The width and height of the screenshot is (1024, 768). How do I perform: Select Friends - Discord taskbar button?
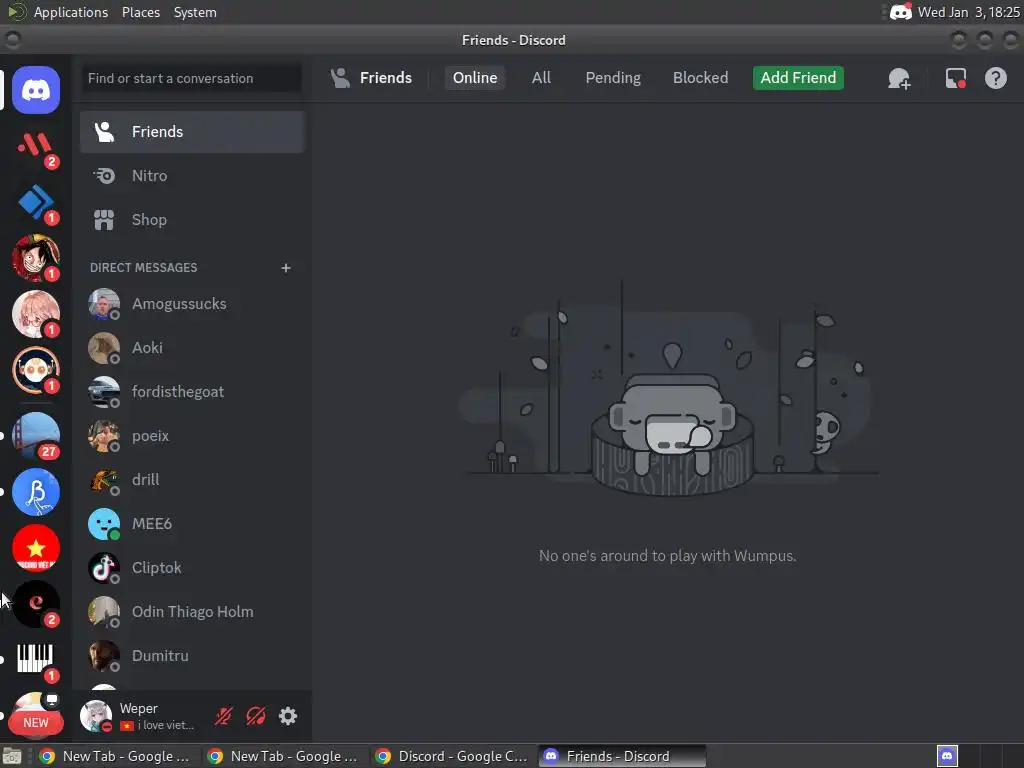click(x=622, y=756)
